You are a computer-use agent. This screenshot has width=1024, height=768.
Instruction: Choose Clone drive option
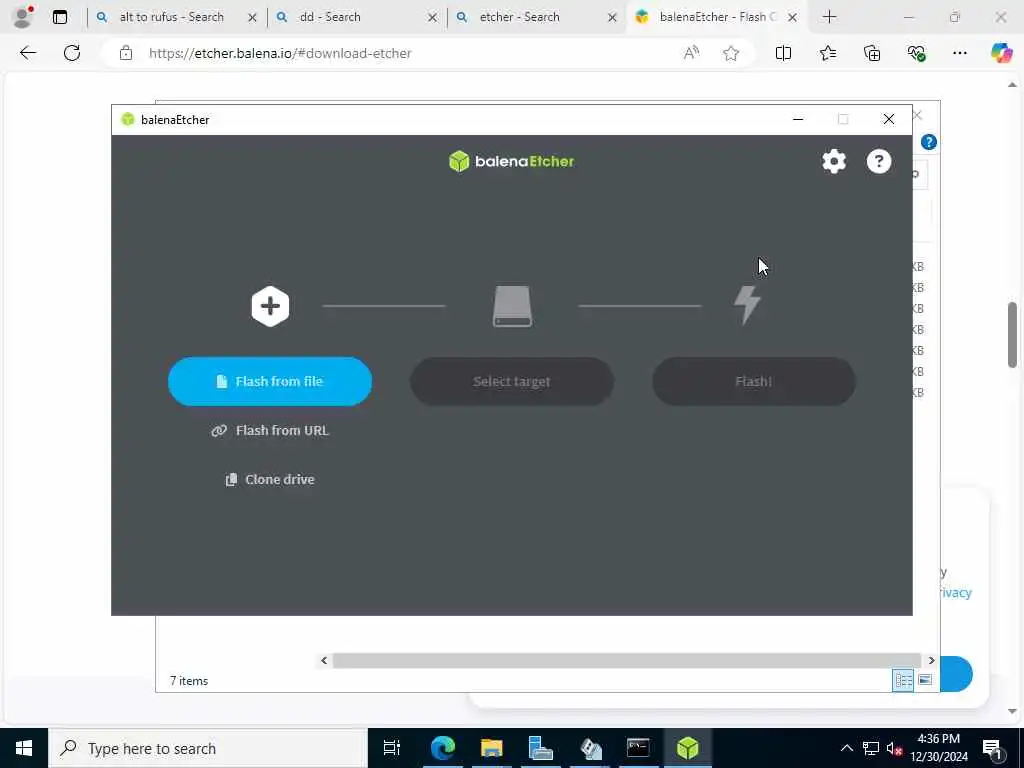(x=270, y=479)
